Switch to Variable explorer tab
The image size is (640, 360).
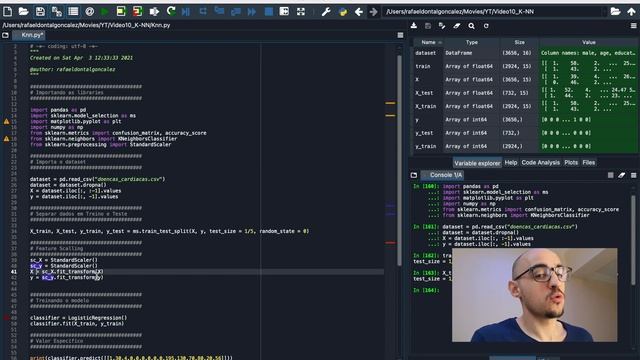coord(477,163)
